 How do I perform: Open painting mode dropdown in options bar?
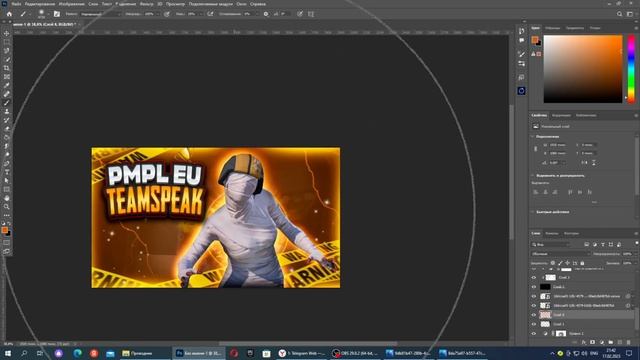(100, 14)
